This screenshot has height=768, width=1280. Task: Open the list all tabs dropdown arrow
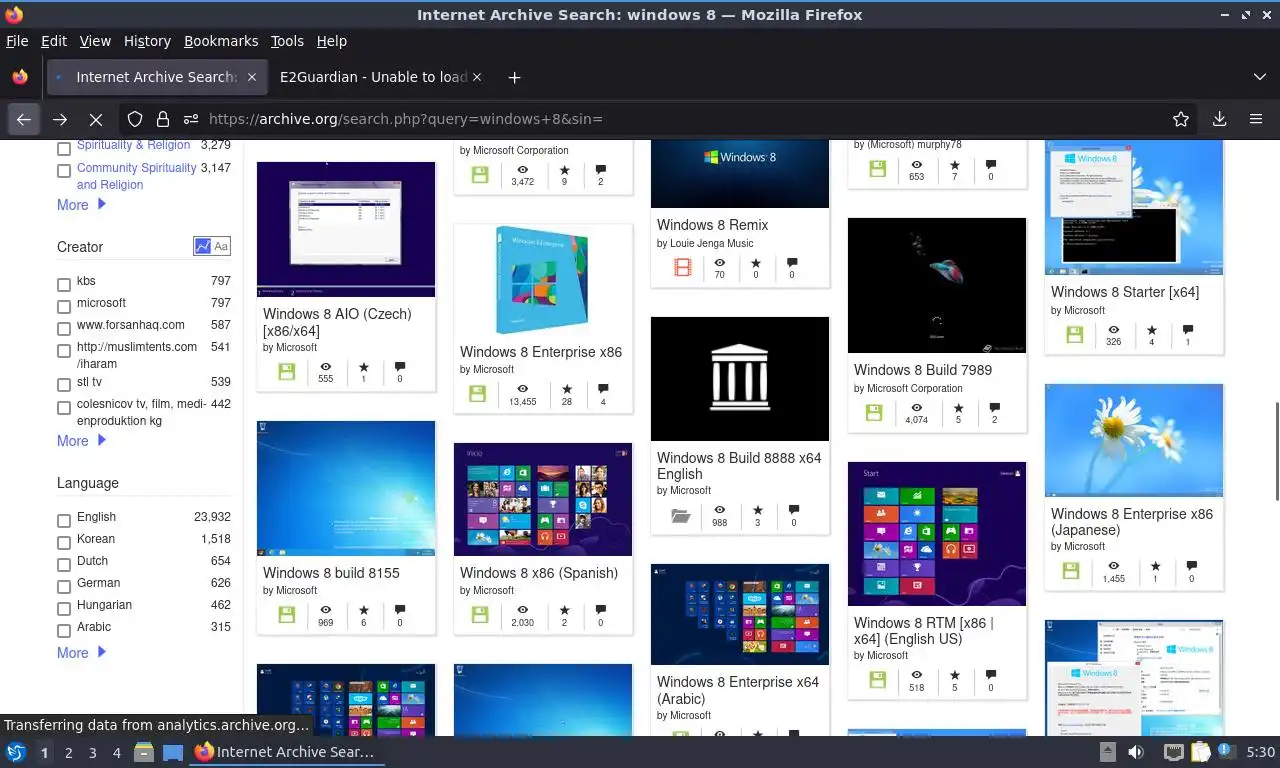pos(1259,77)
